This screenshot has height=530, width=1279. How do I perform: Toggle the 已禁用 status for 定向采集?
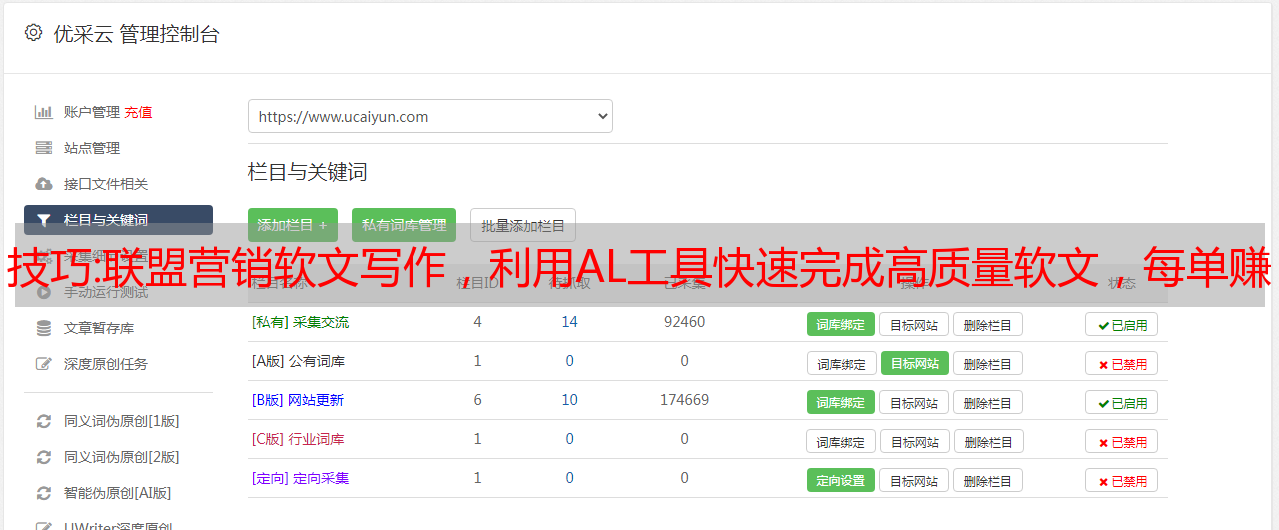click(1122, 480)
